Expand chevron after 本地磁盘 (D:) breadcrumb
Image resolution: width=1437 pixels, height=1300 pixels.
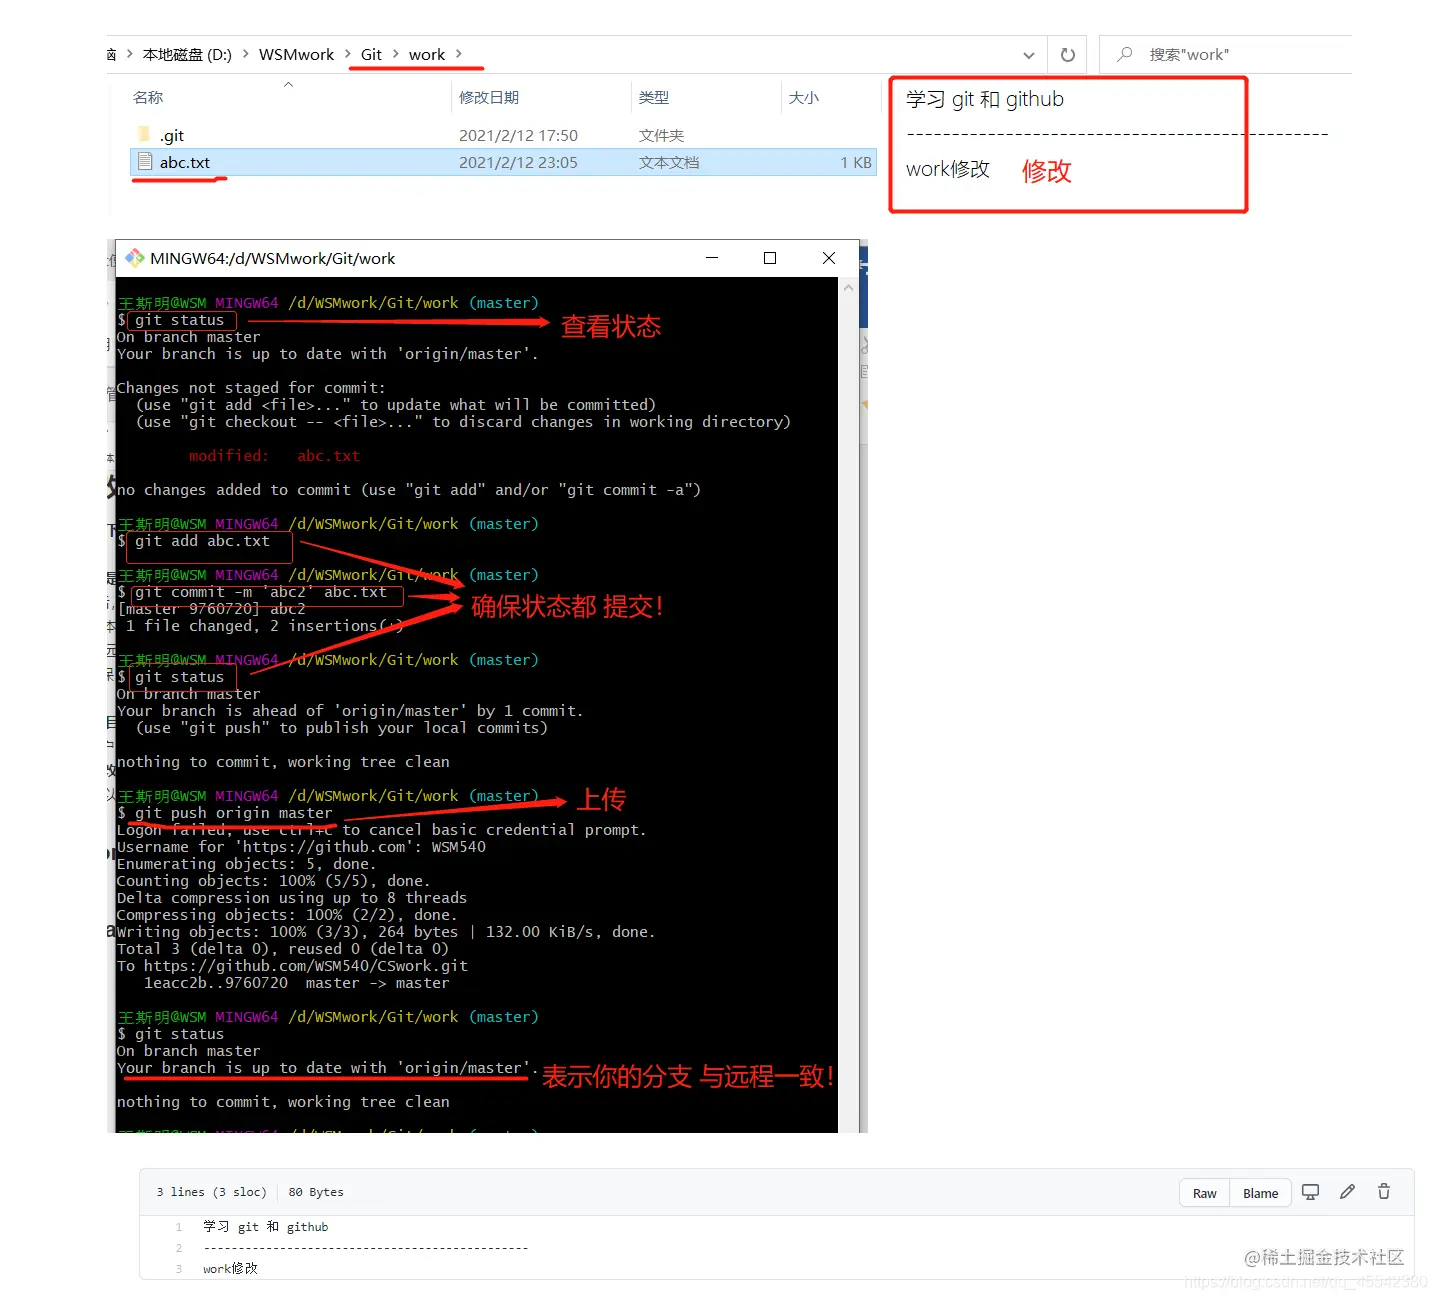[246, 54]
